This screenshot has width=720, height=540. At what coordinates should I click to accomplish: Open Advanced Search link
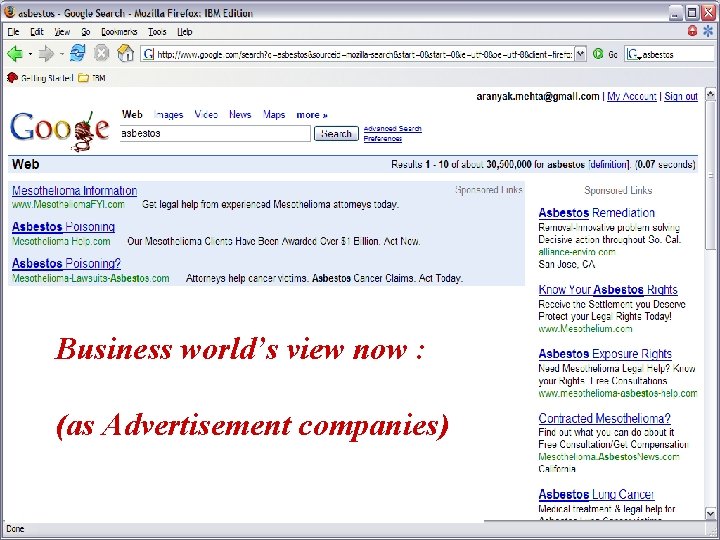[x=393, y=129]
